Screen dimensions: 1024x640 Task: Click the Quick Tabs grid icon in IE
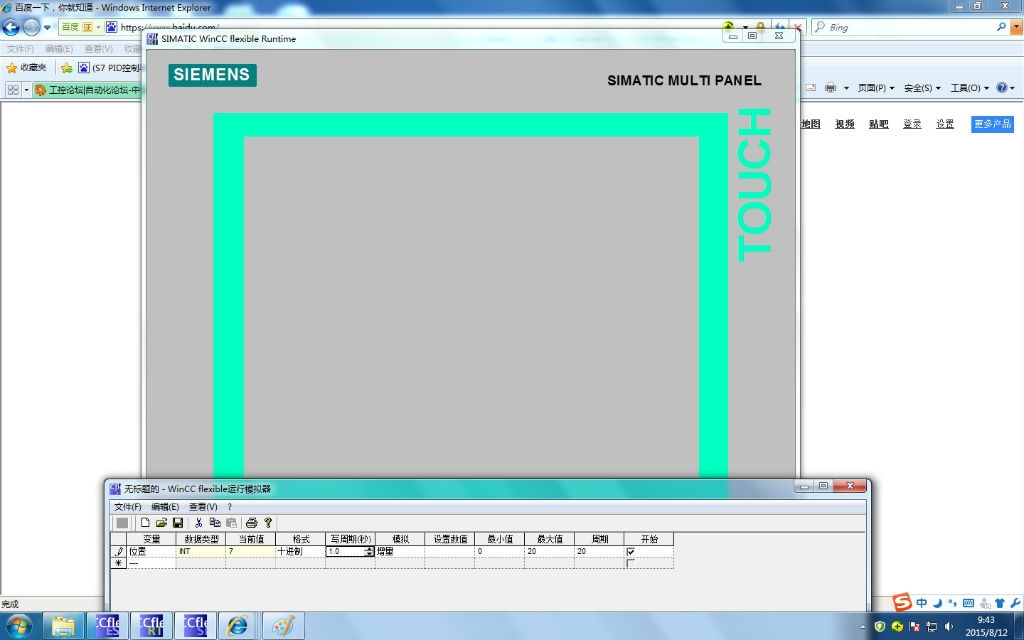[13, 89]
